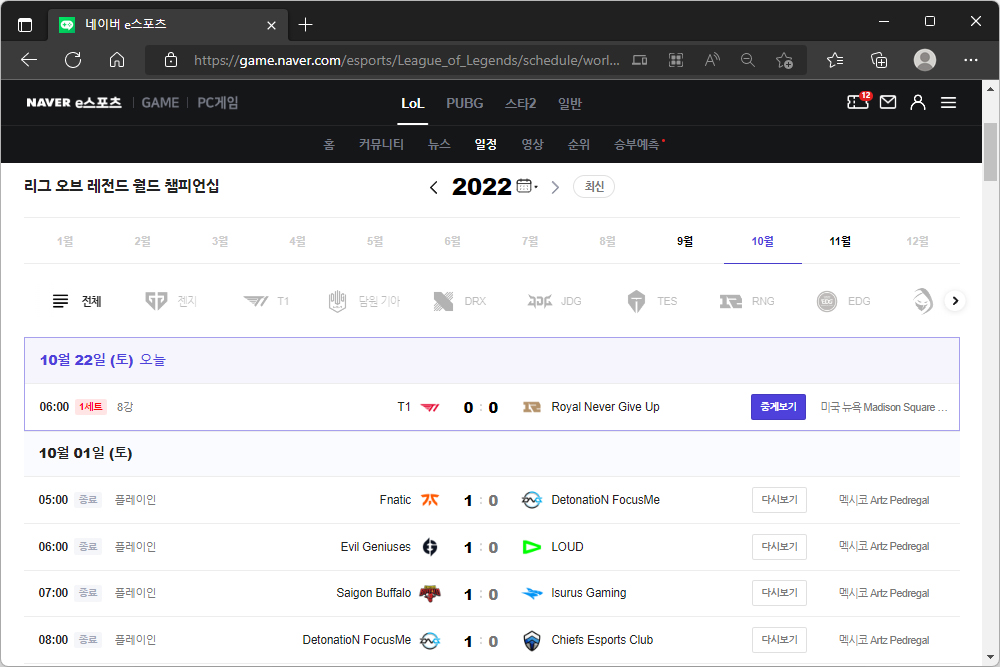Open browser Collections
1000x667 pixels.
tap(879, 60)
